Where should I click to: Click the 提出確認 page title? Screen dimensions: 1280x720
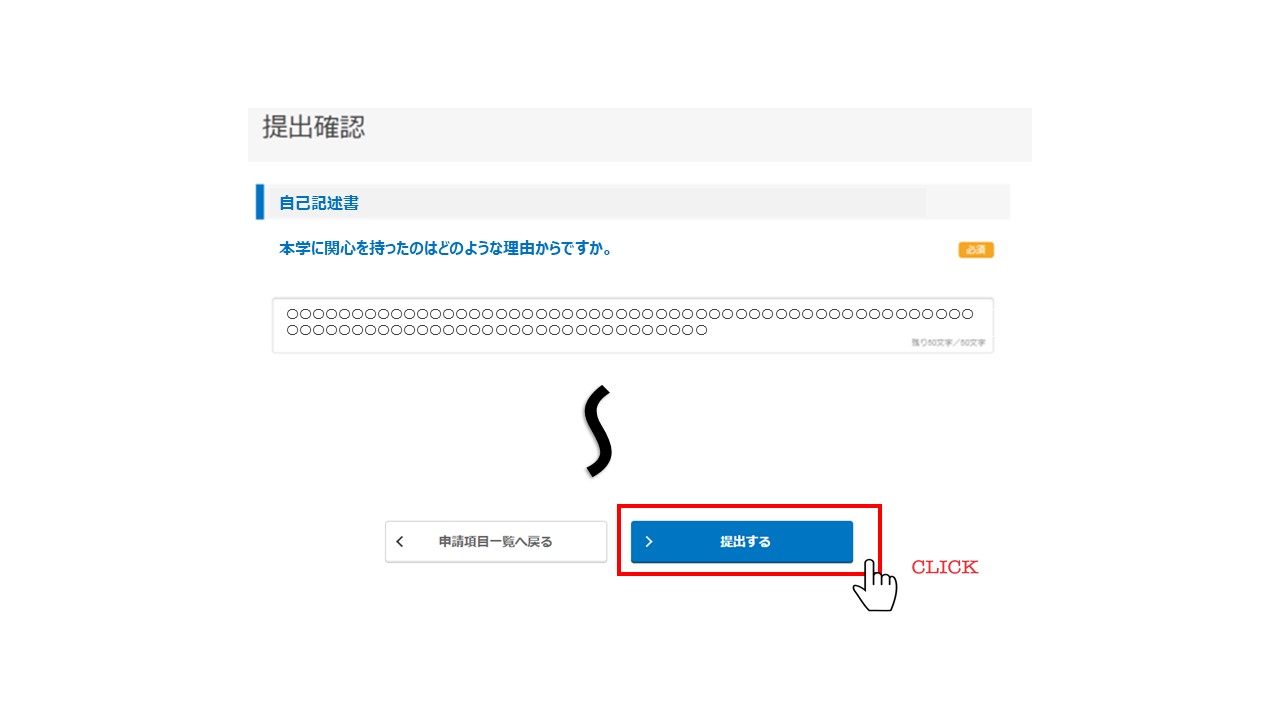coord(314,127)
